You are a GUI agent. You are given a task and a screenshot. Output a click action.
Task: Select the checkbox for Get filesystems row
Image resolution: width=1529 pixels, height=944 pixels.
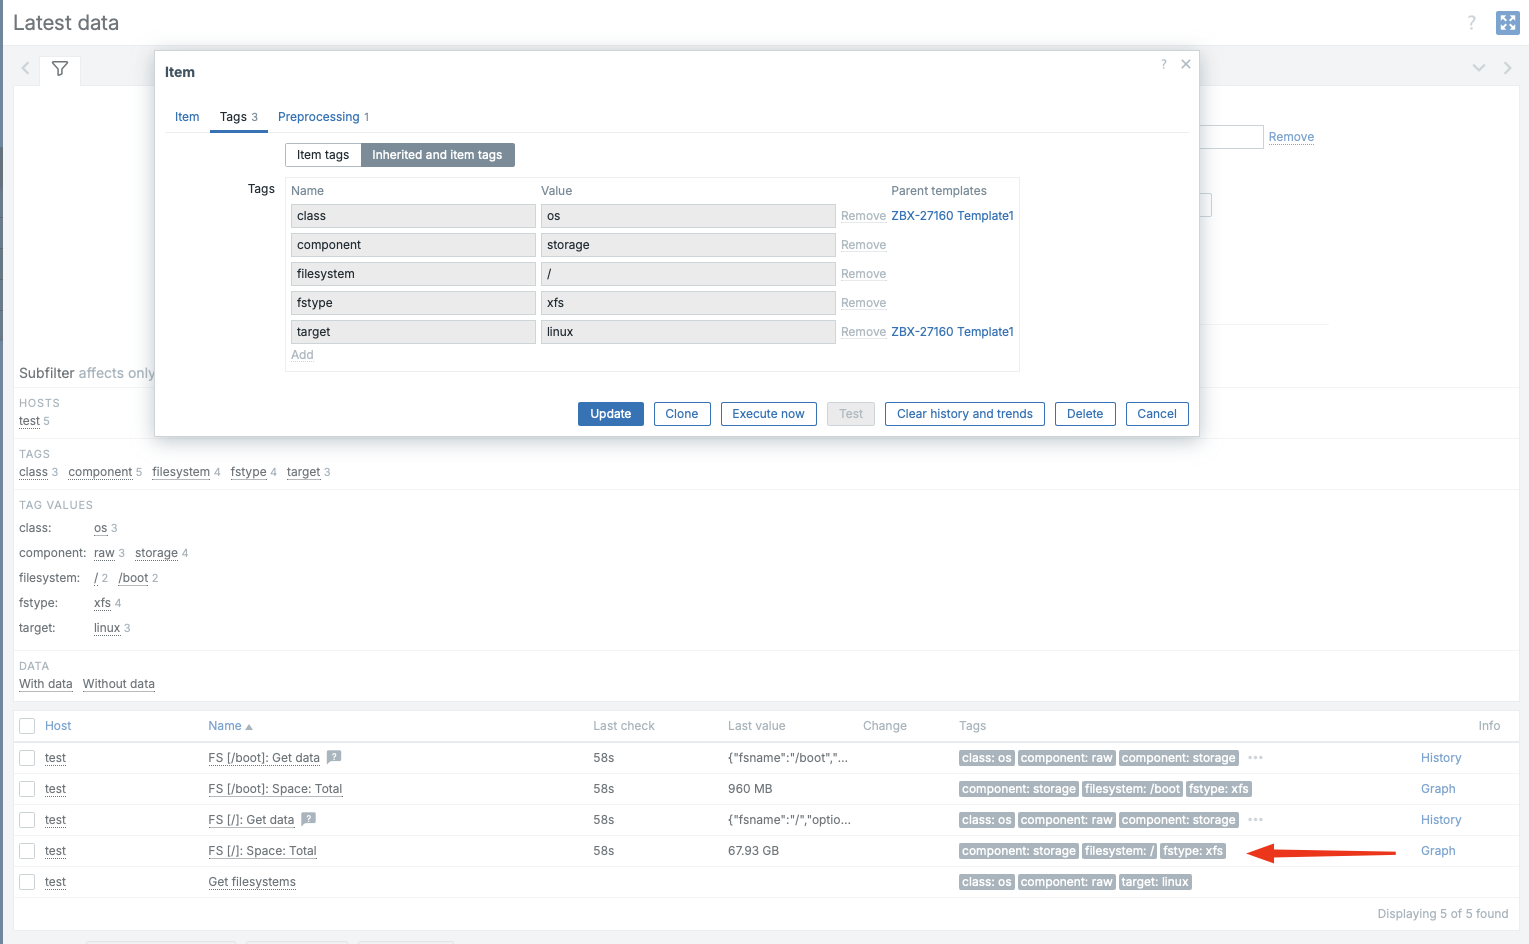click(27, 882)
